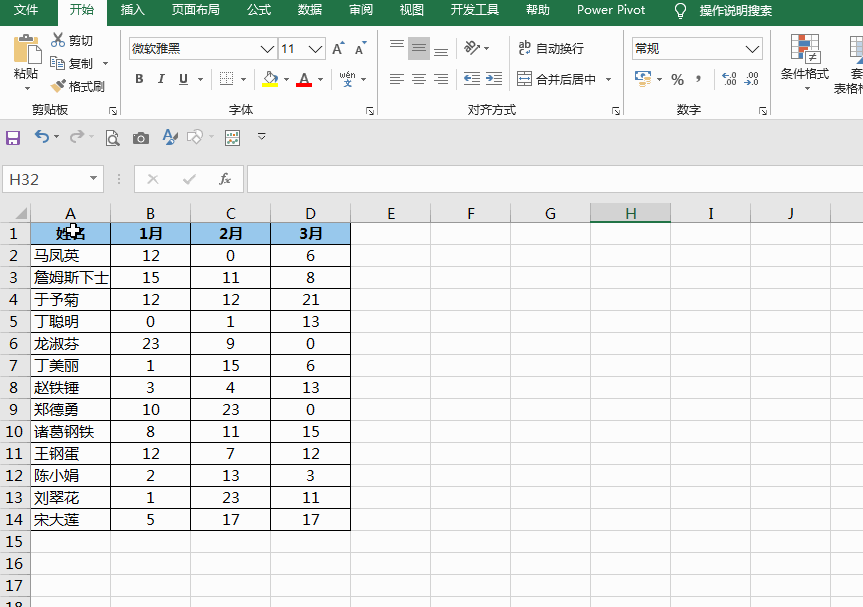
Task: Click the 3月 header cell
Action: click(x=310, y=233)
